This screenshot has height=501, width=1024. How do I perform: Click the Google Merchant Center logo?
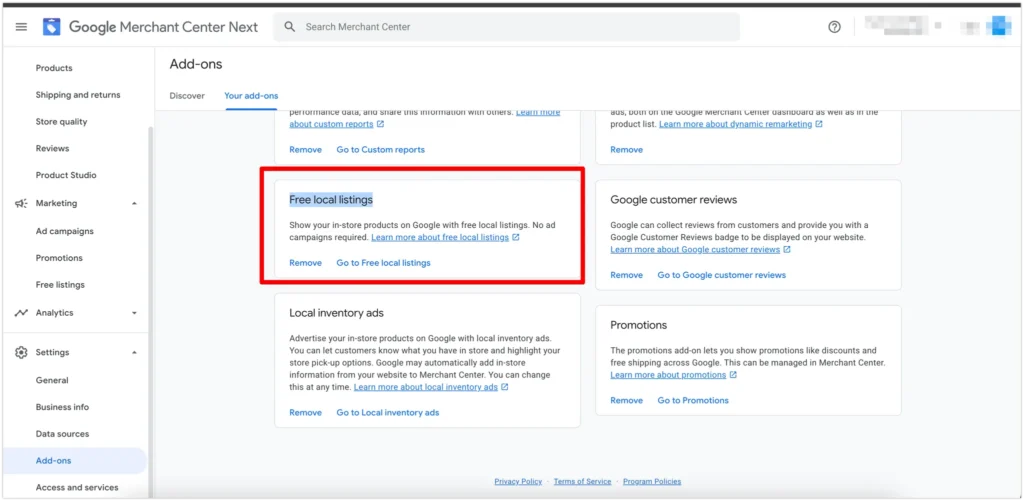tap(51, 27)
